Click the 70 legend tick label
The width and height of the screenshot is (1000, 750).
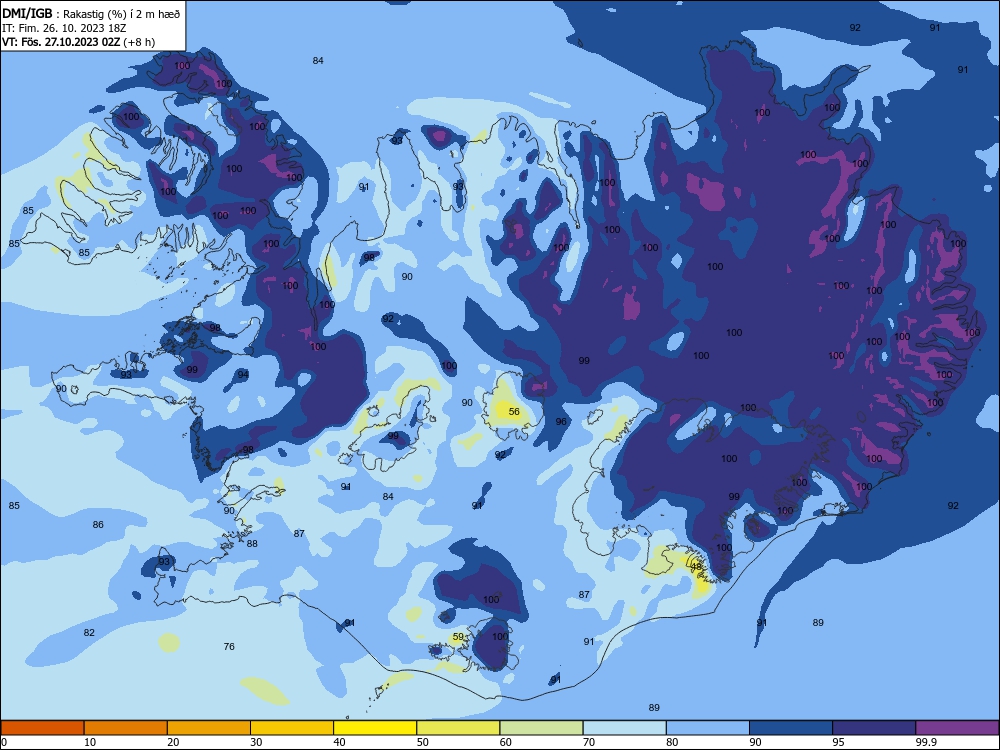tap(589, 742)
